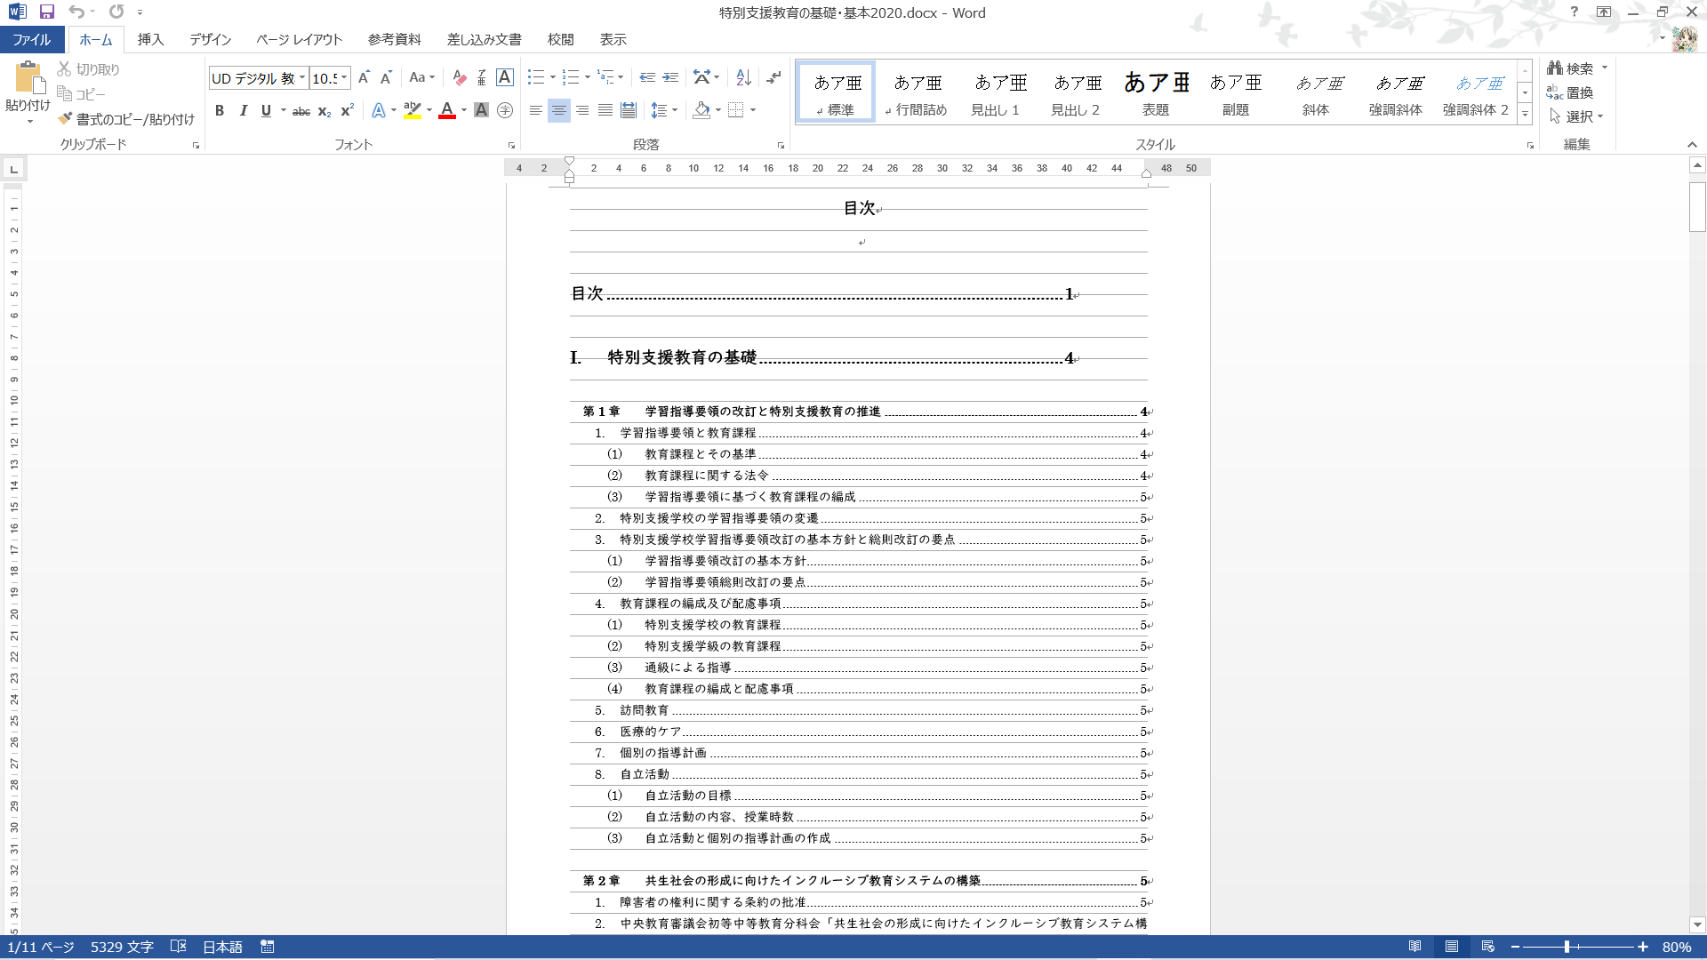Toggle bold formatting
The width and height of the screenshot is (1707, 960).
point(219,111)
